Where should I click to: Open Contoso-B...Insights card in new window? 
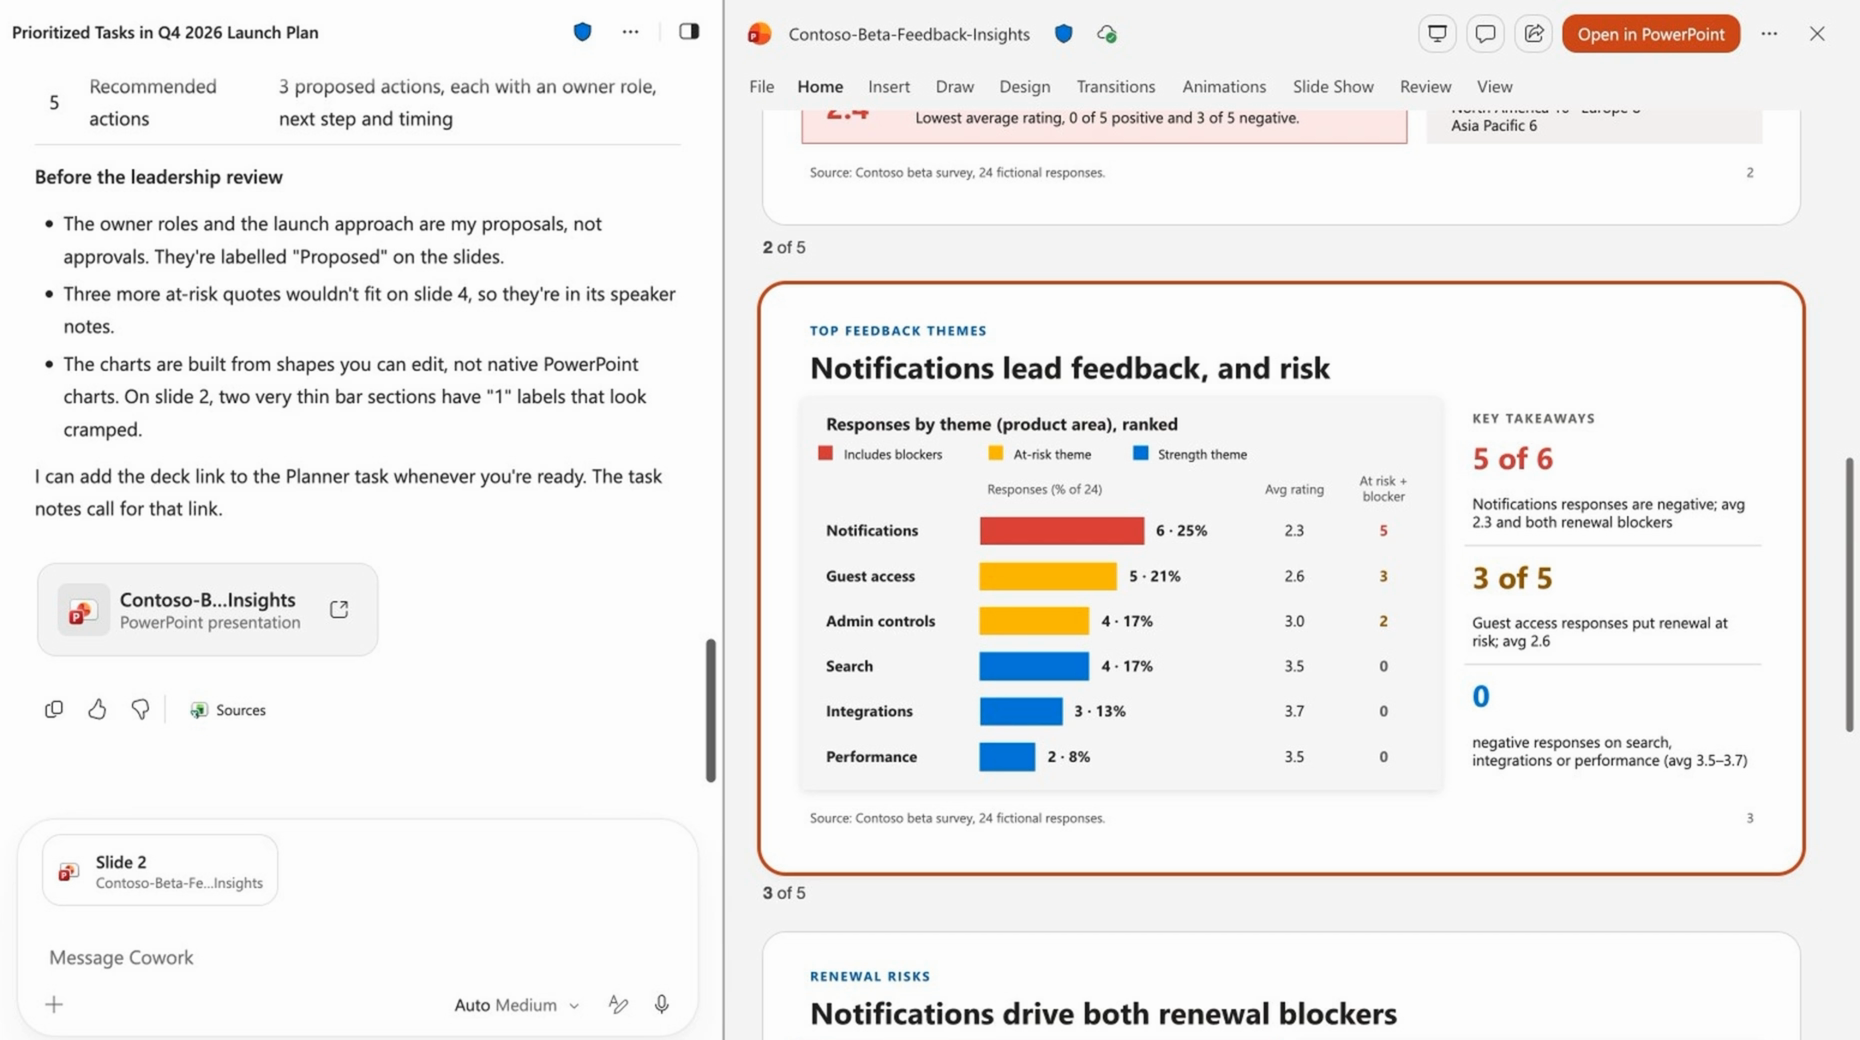(x=339, y=609)
